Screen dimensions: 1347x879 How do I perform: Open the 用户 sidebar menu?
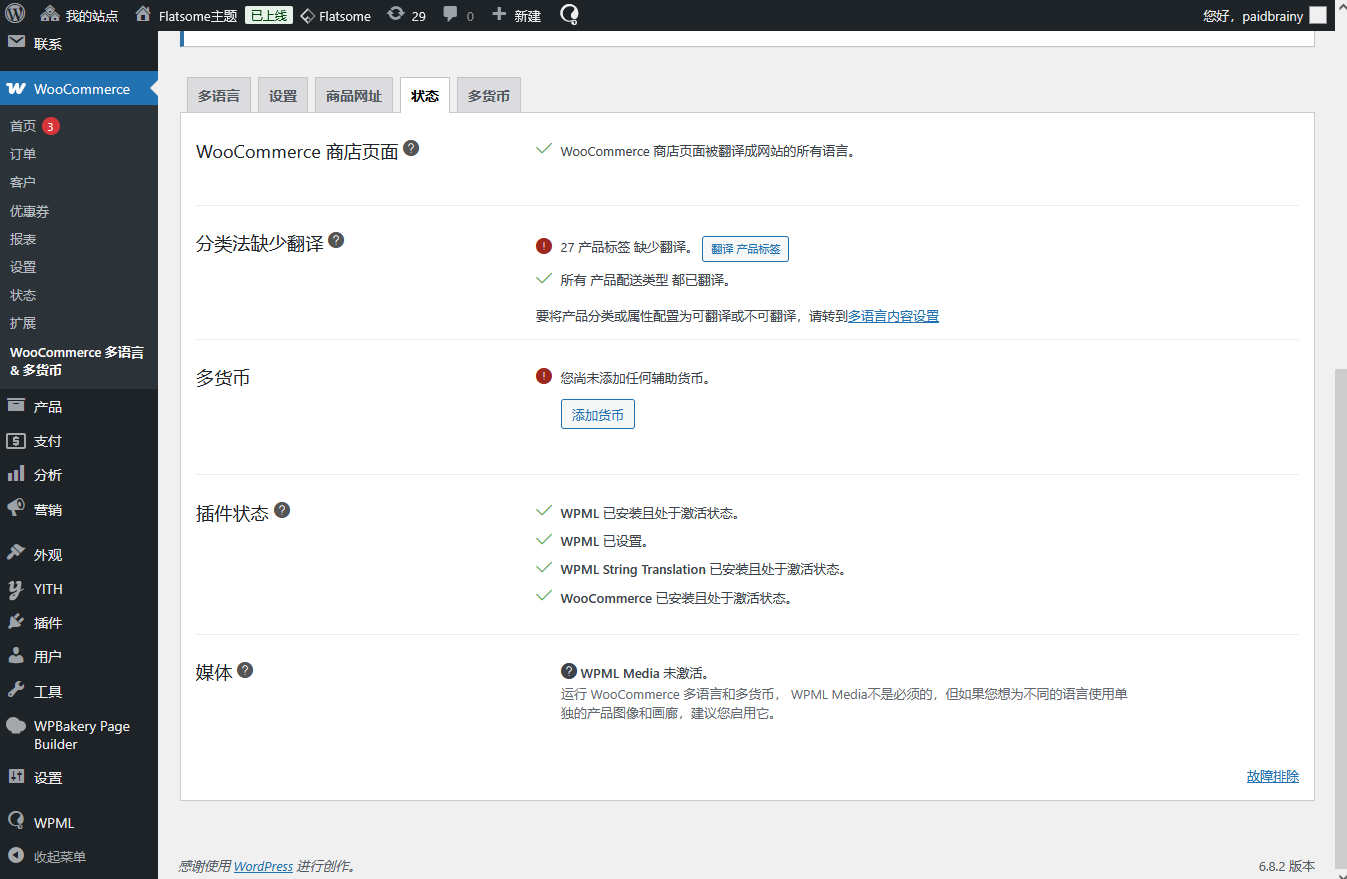79,657
